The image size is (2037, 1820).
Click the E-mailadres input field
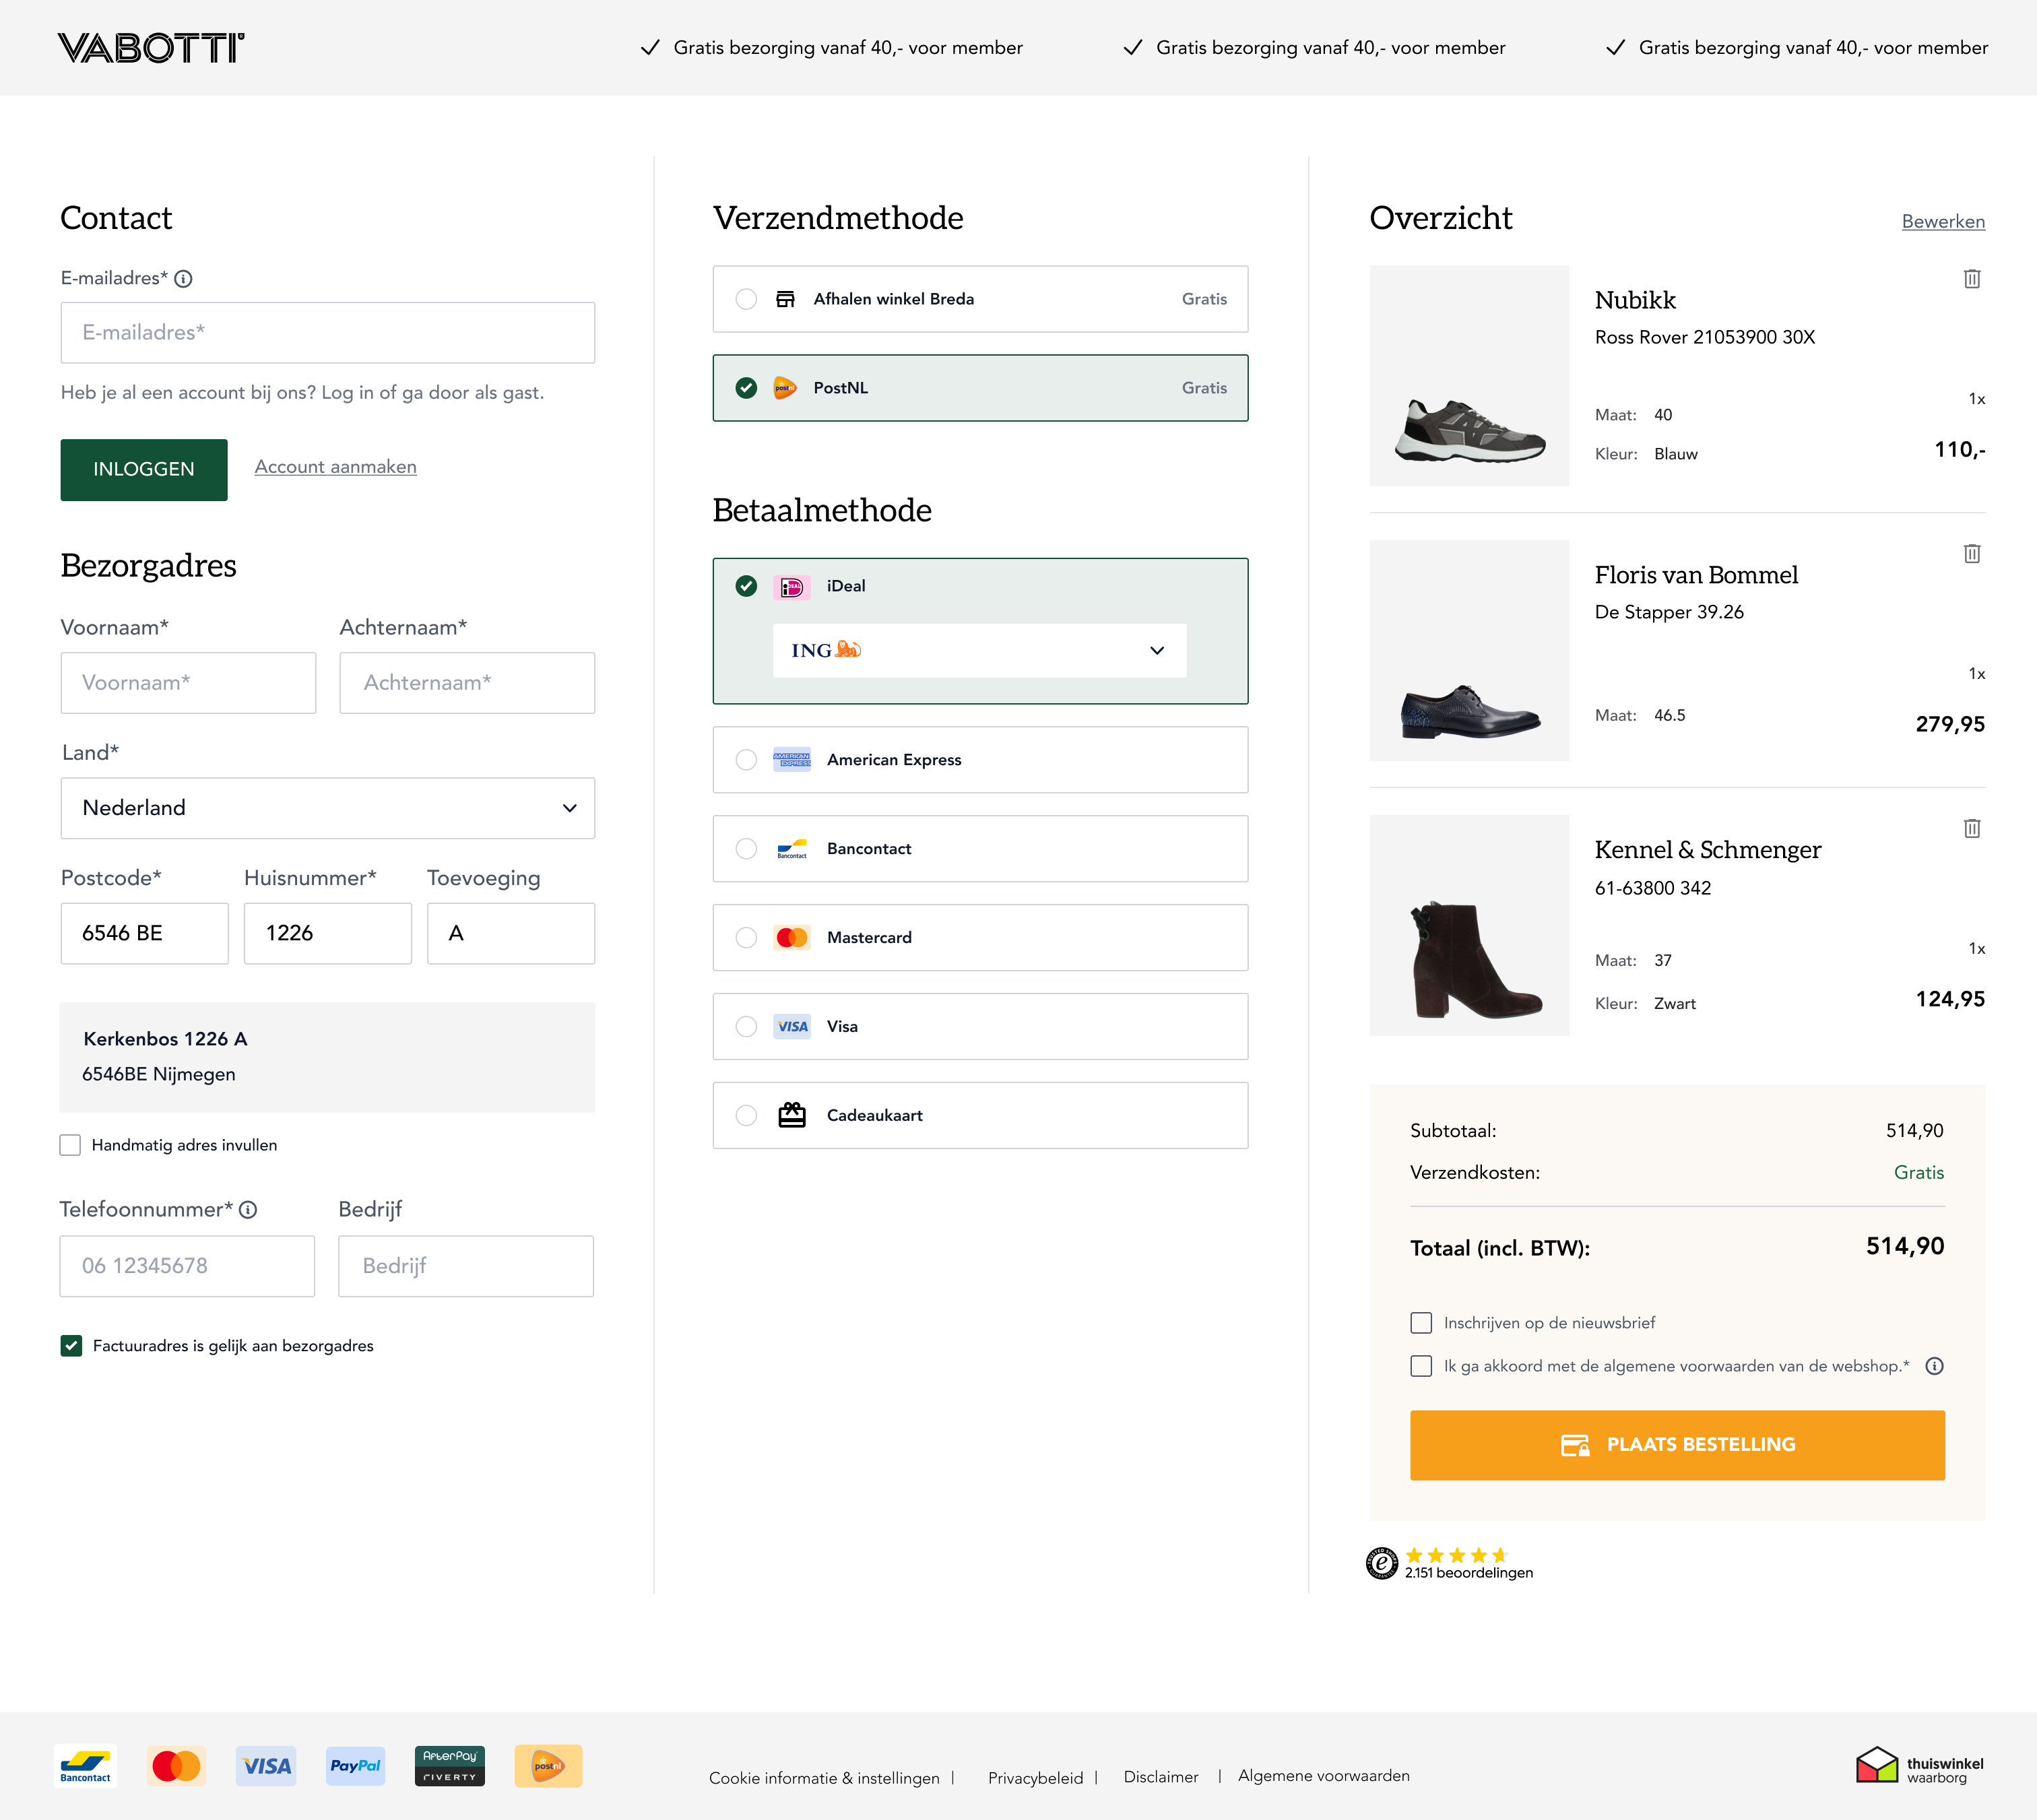click(x=327, y=332)
